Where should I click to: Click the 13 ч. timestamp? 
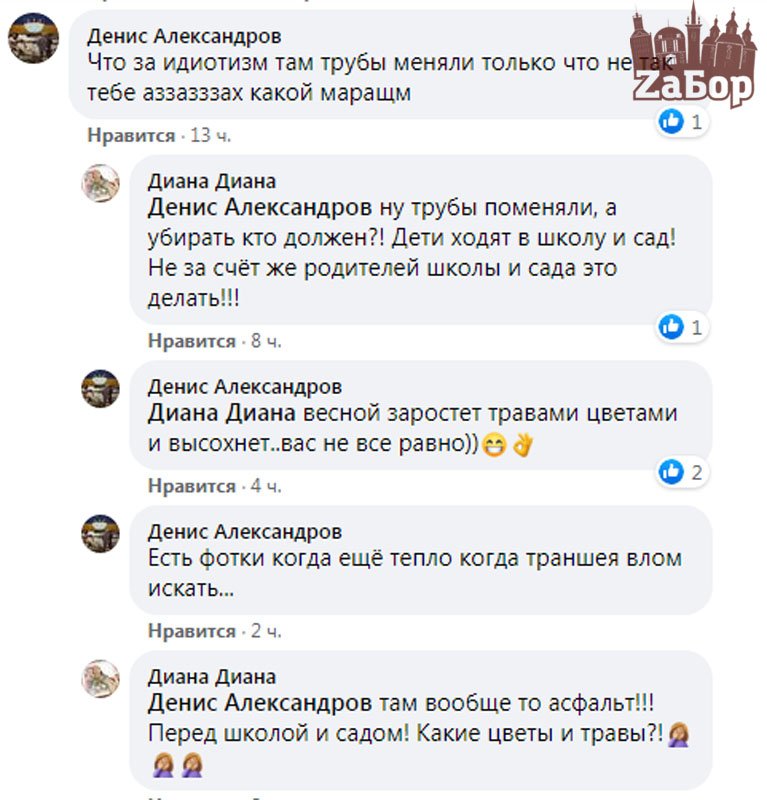211,136
